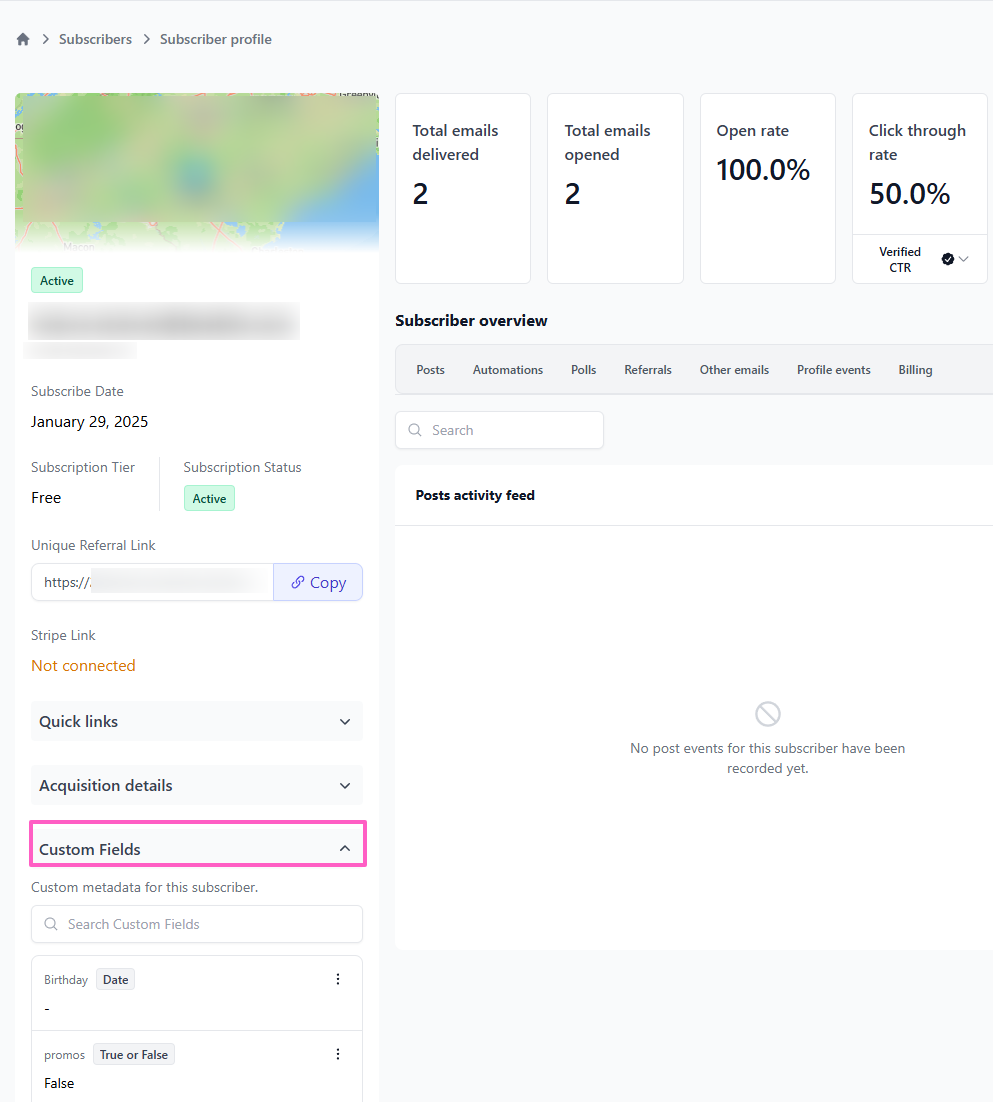This screenshot has width=993, height=1102.
Task: Click the subscriber location map thumbnail
Action: point(197,170)
